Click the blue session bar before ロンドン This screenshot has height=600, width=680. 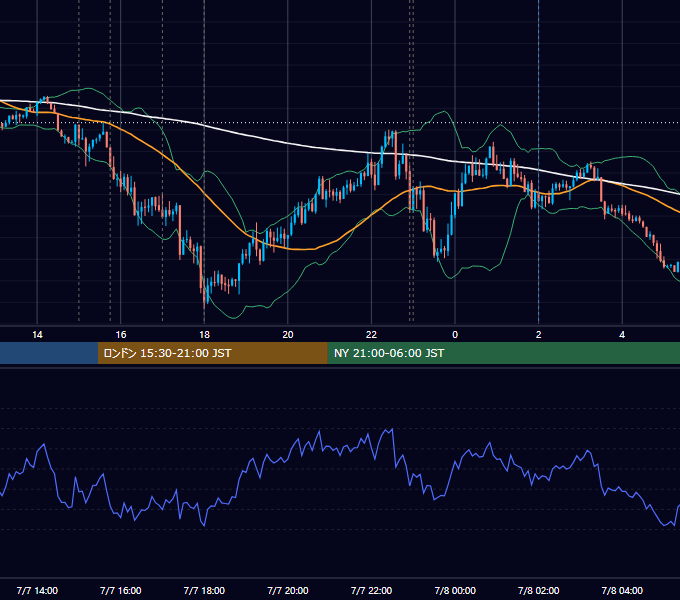[49, 353]
